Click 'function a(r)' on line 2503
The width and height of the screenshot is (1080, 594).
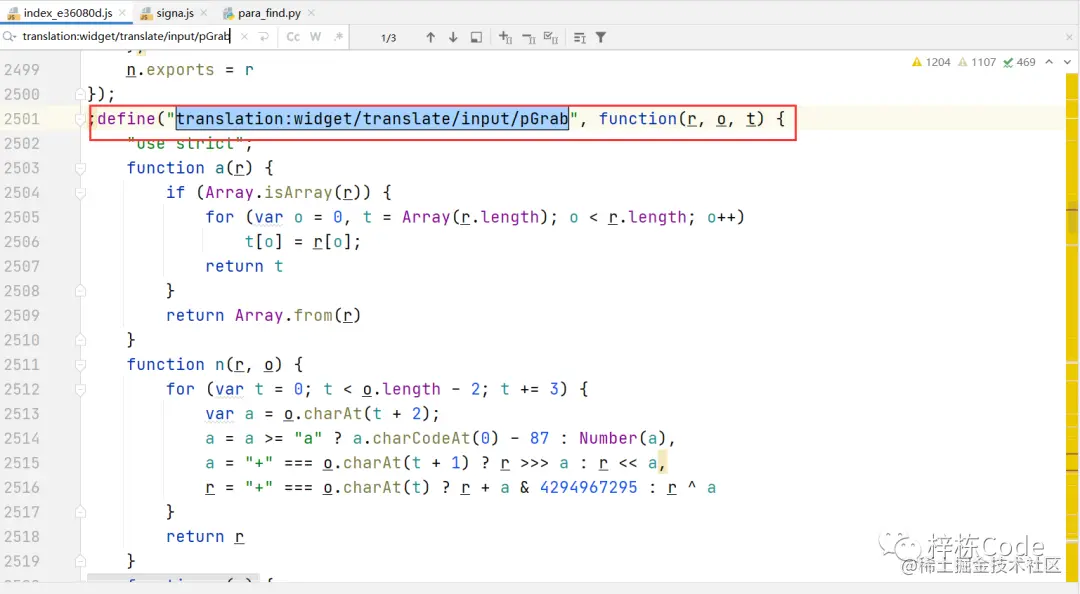click(x=190, y=167)
